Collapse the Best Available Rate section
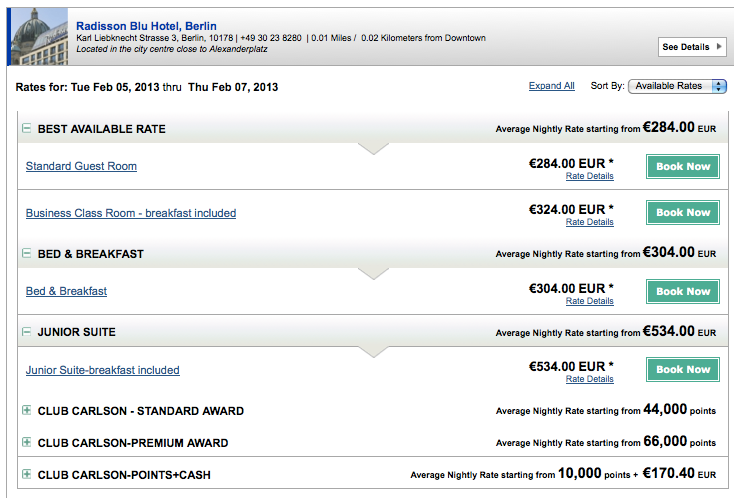734x498 pixels. (26, 129)
